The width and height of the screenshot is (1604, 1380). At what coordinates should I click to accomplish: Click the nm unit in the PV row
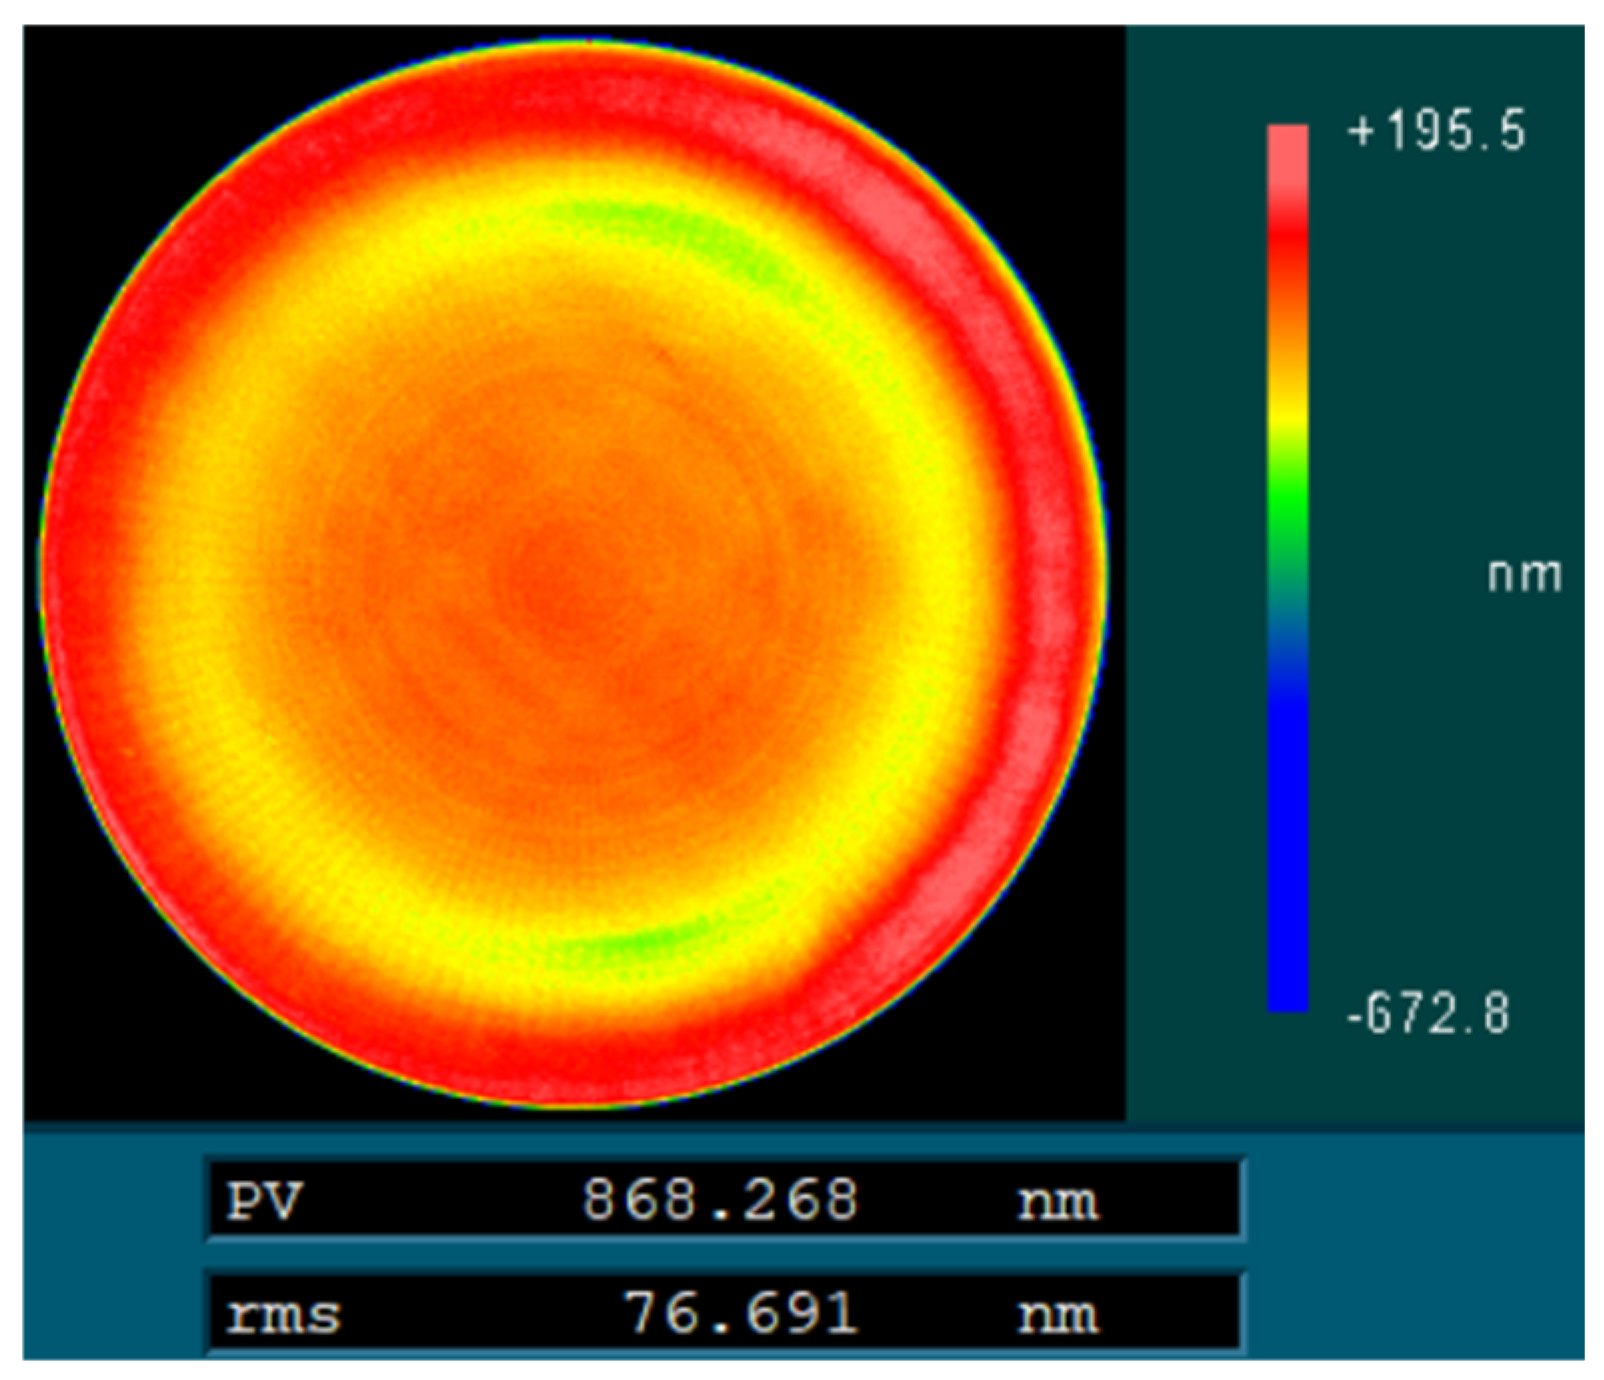click(1058, 1202)
